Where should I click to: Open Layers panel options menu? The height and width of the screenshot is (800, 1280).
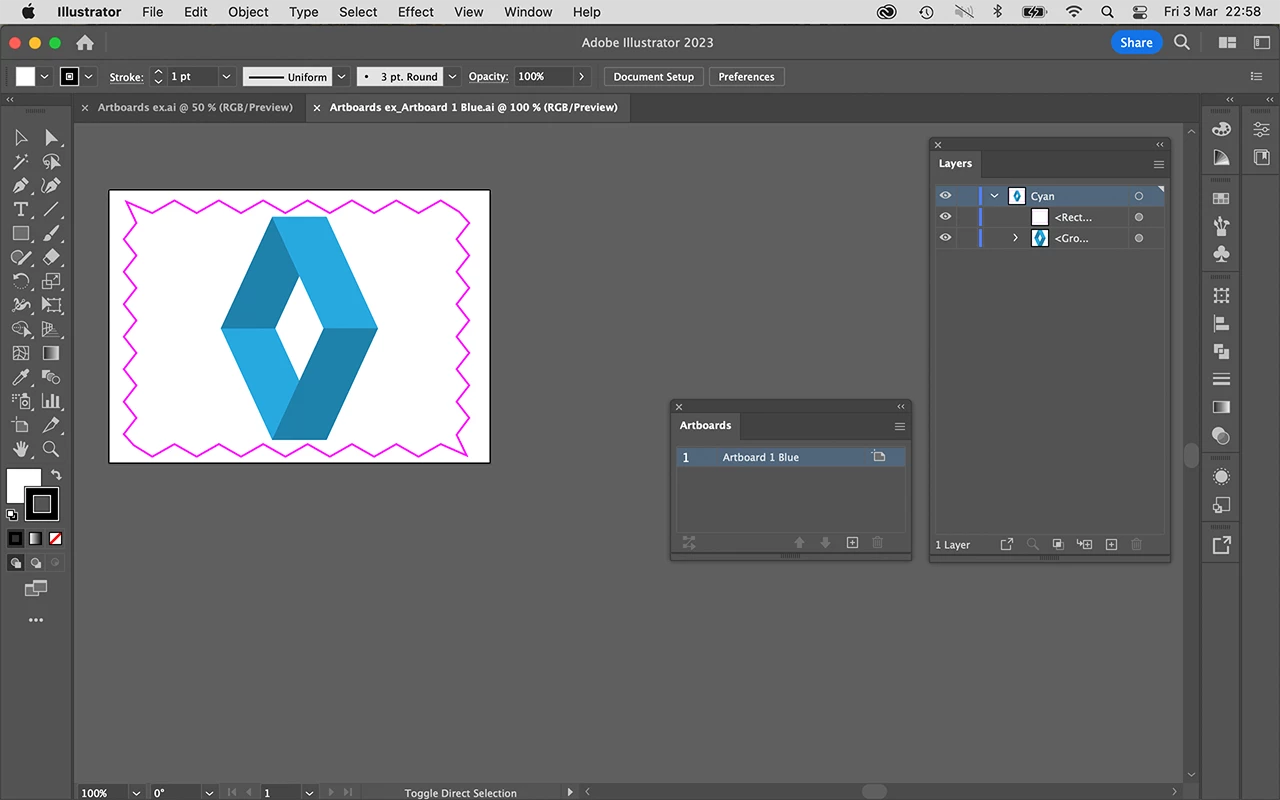click(x=1159, y=164)
